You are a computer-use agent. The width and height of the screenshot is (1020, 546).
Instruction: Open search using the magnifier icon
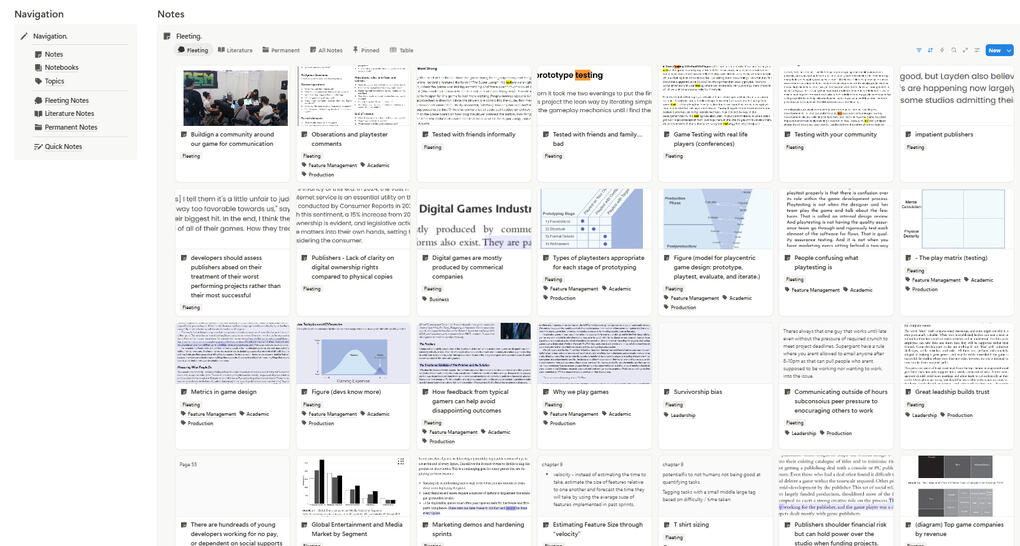click(954, 50)
